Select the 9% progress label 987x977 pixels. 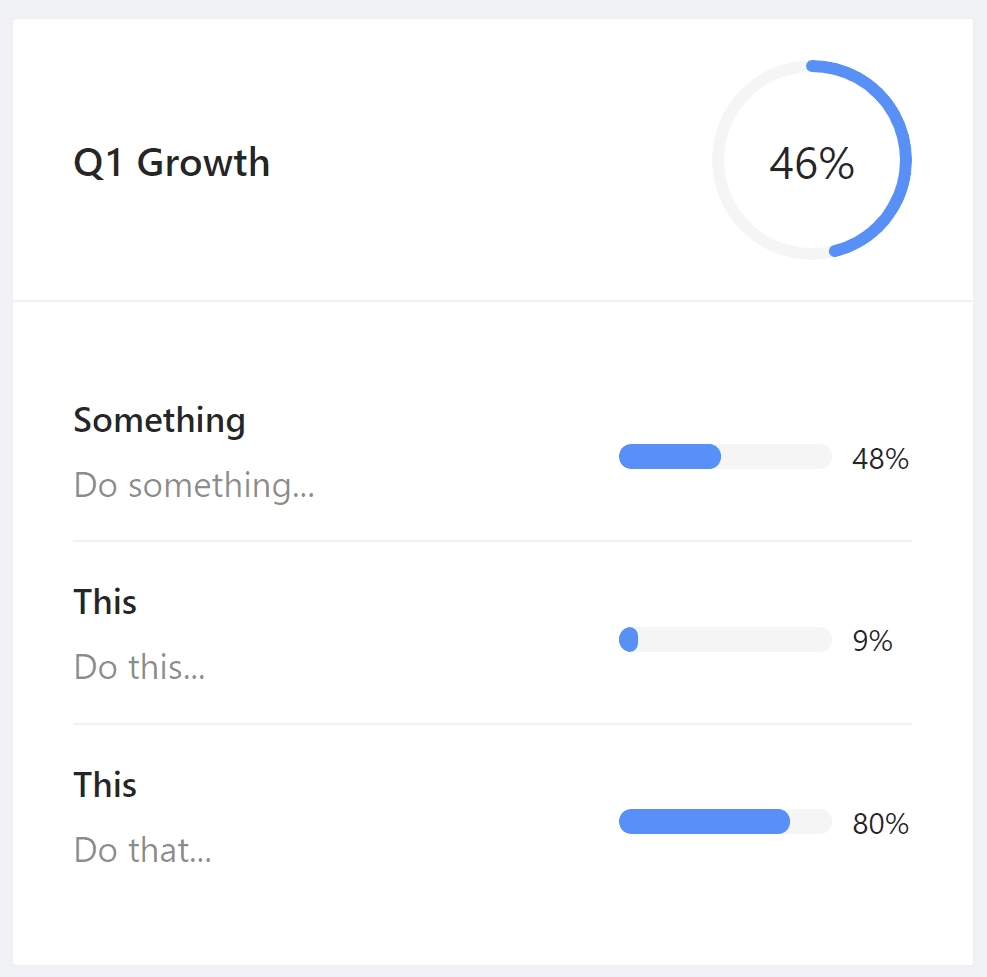point(872,641)
